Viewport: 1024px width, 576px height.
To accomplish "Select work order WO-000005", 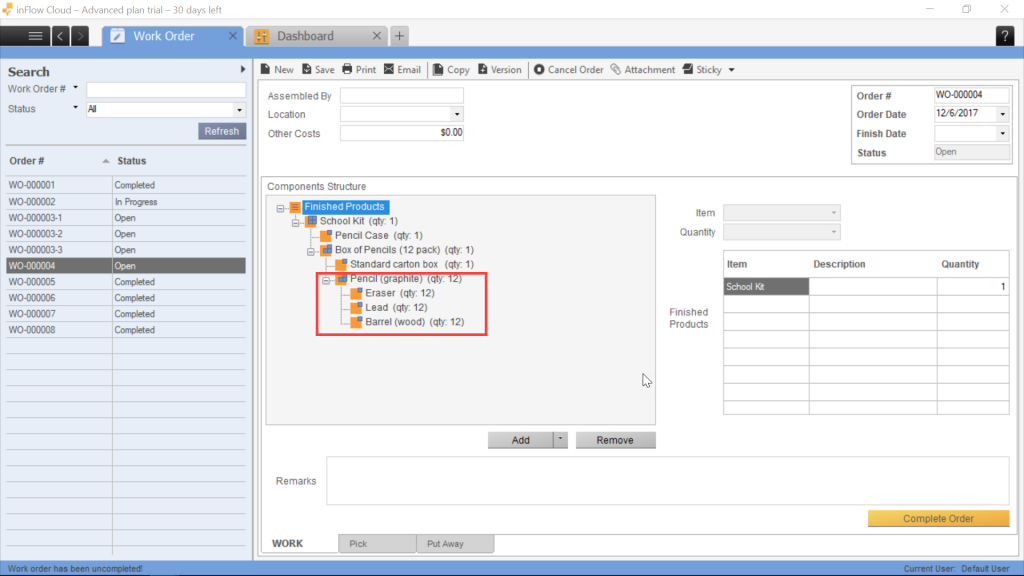I will (x=126, y=282).
